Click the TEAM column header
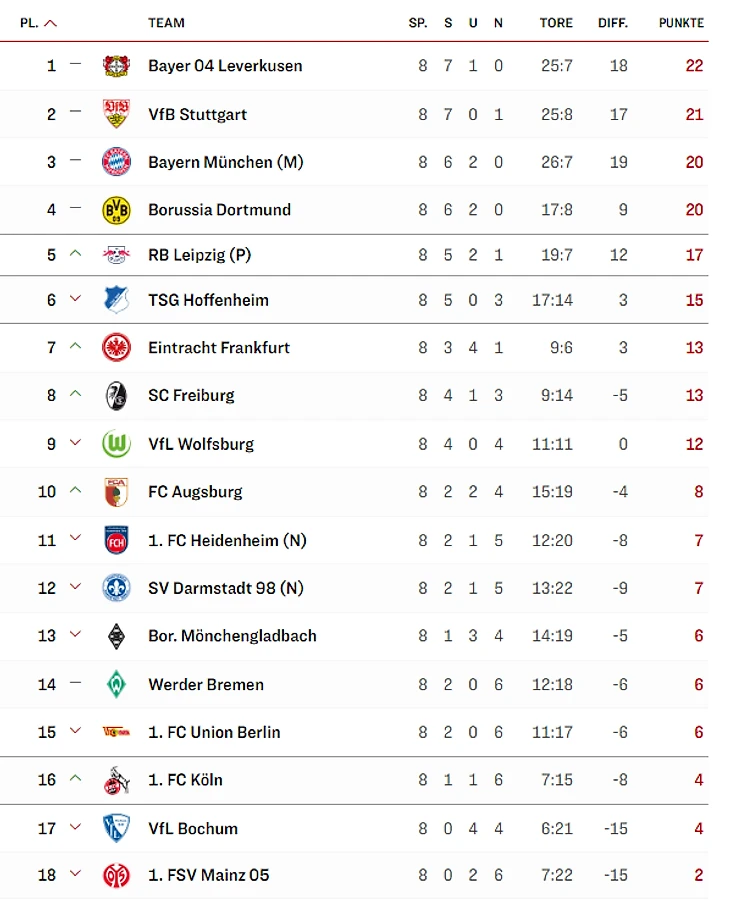 (166, 23)
